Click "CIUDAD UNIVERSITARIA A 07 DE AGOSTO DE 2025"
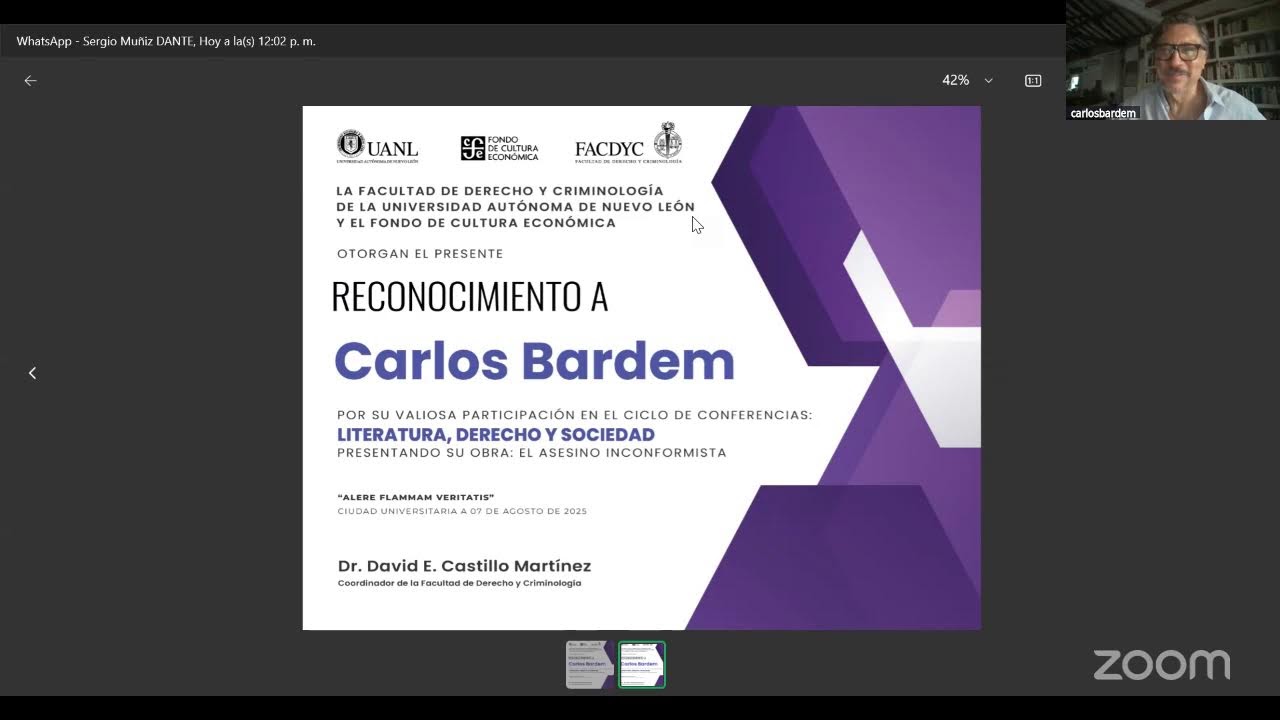Screen dimensions: 1280x720 (x=462, y=511)
